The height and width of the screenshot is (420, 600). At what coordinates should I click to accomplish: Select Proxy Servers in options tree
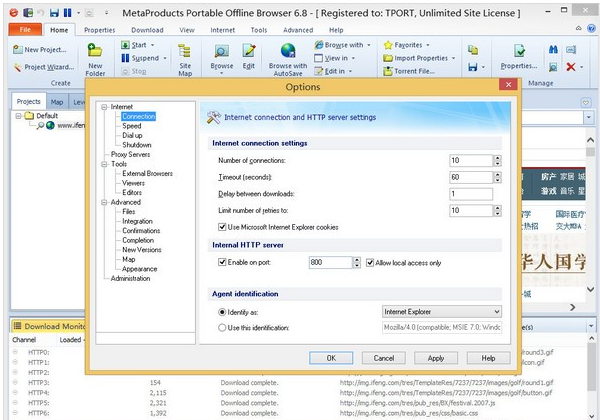tap(130, 155)
